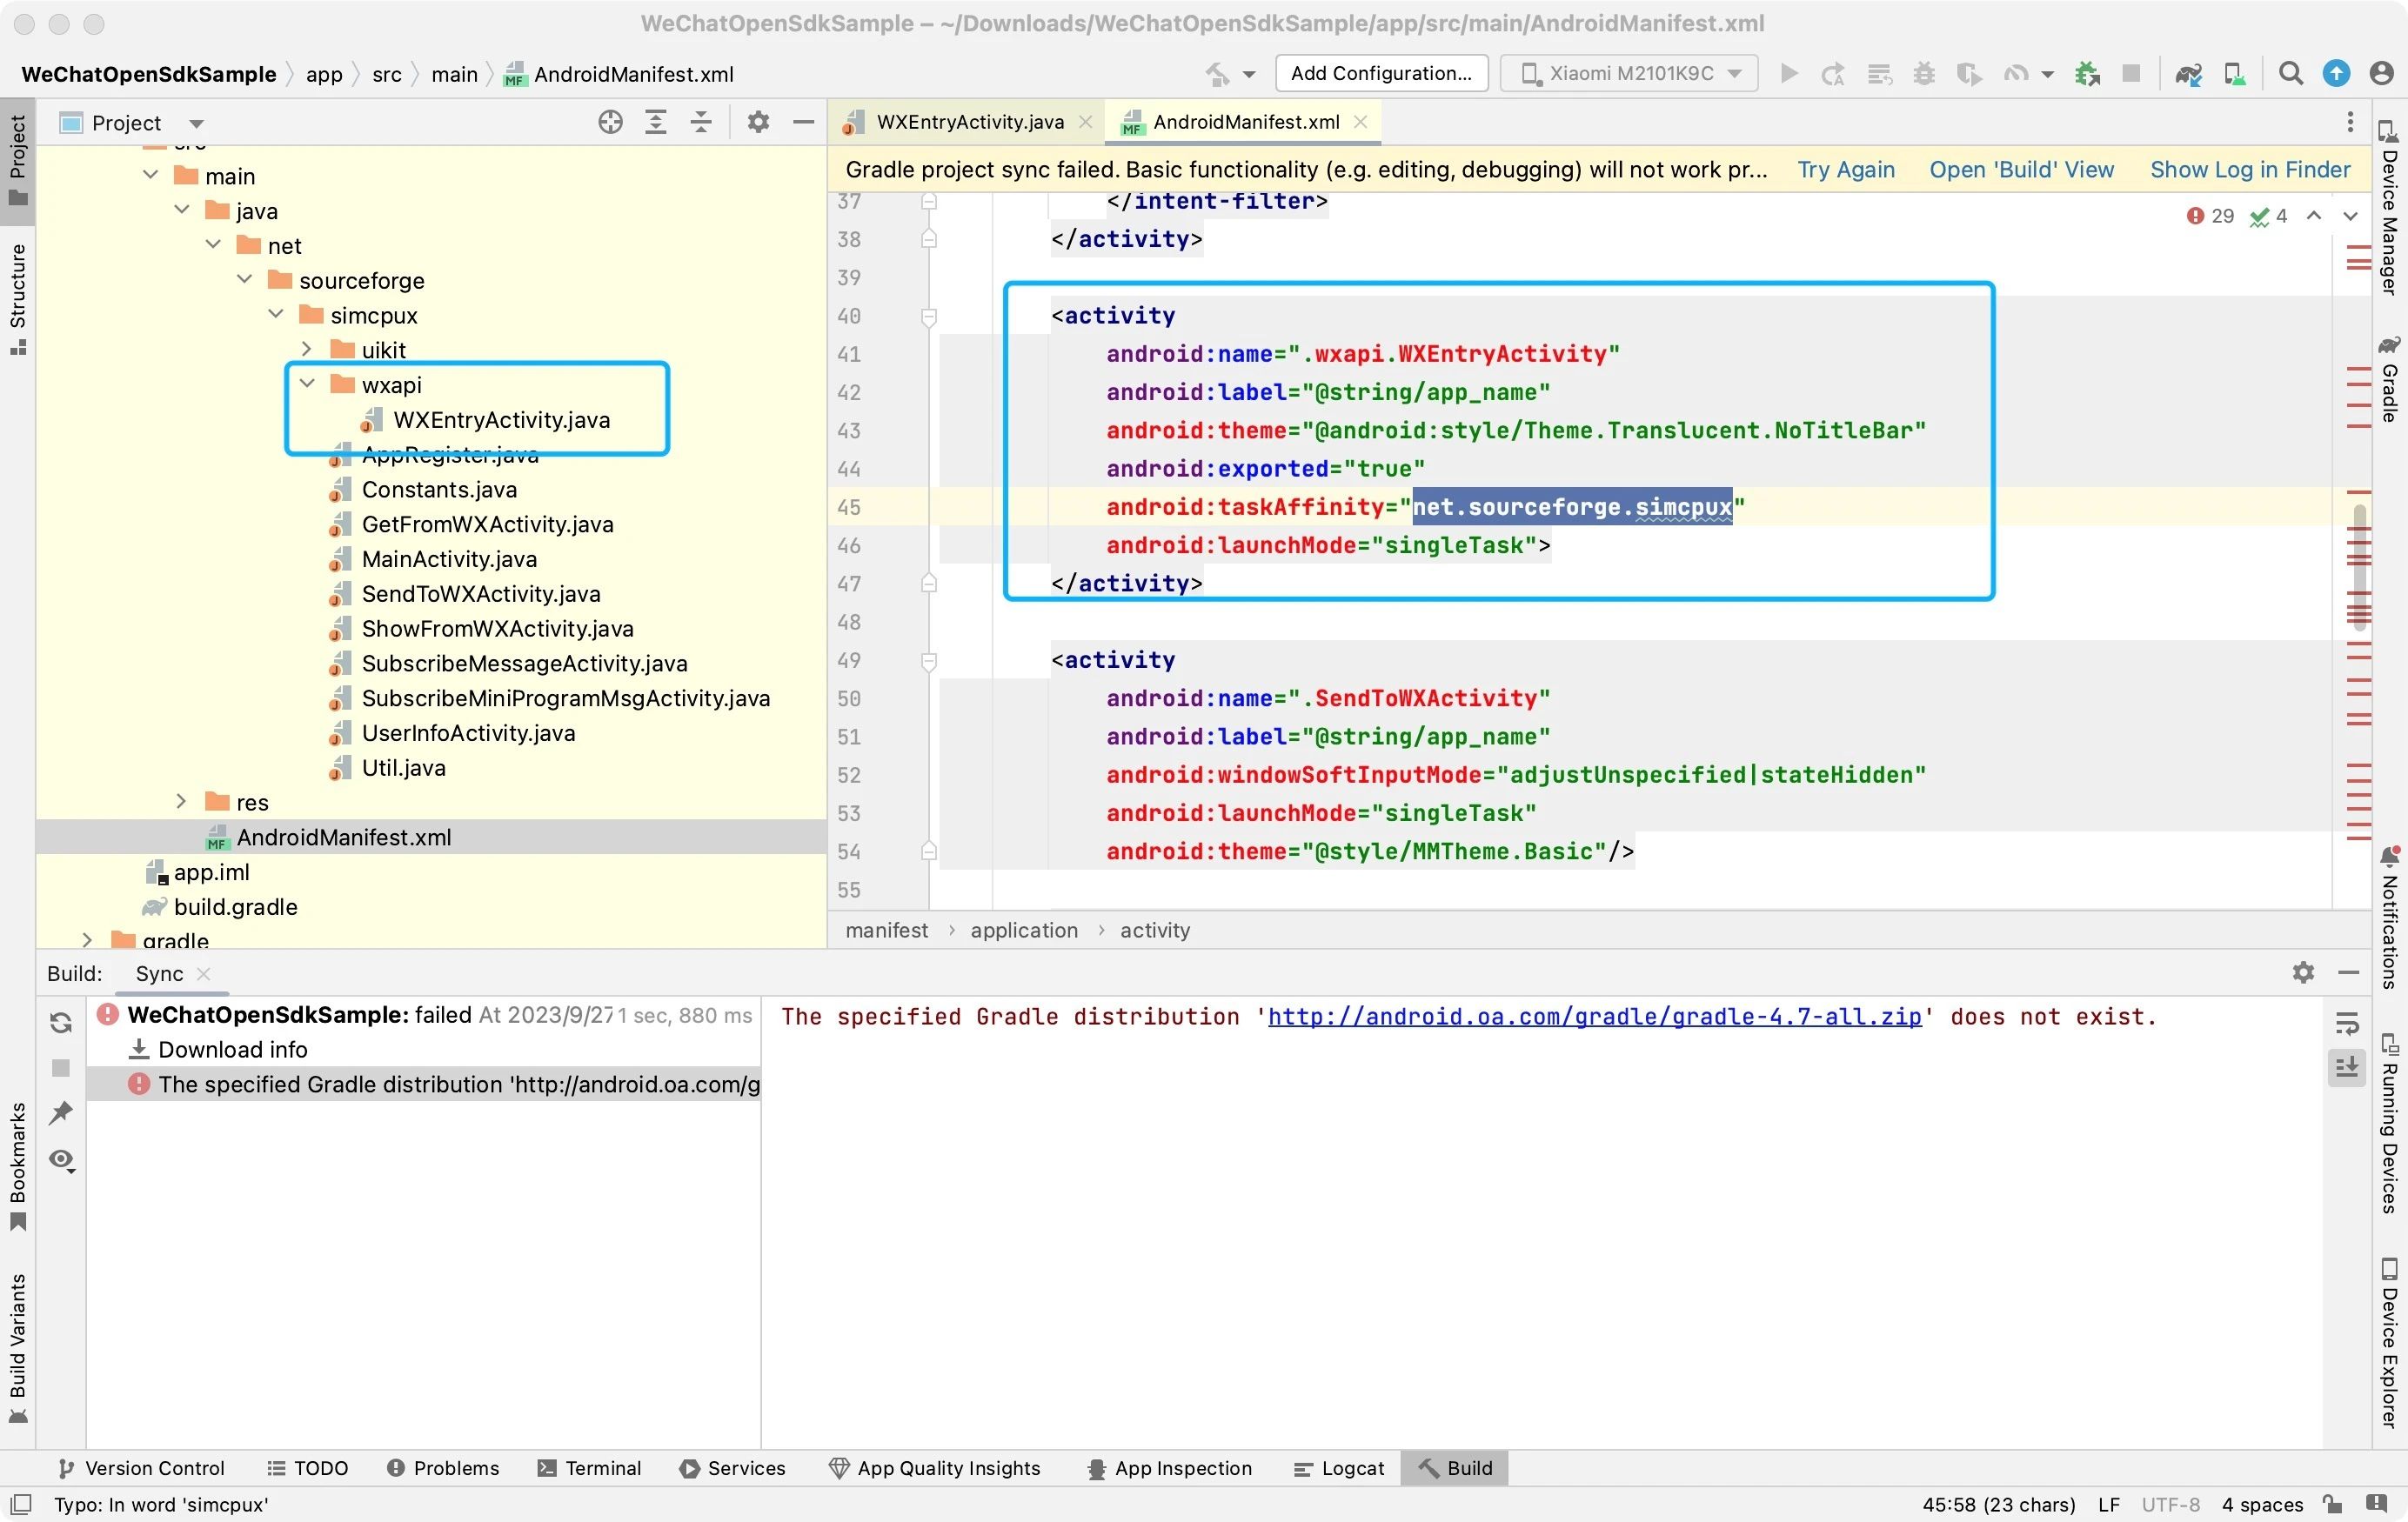Click Search Everywhere magnifier icon
The image size is (2408, 1522).
[x=2290, y=74]
